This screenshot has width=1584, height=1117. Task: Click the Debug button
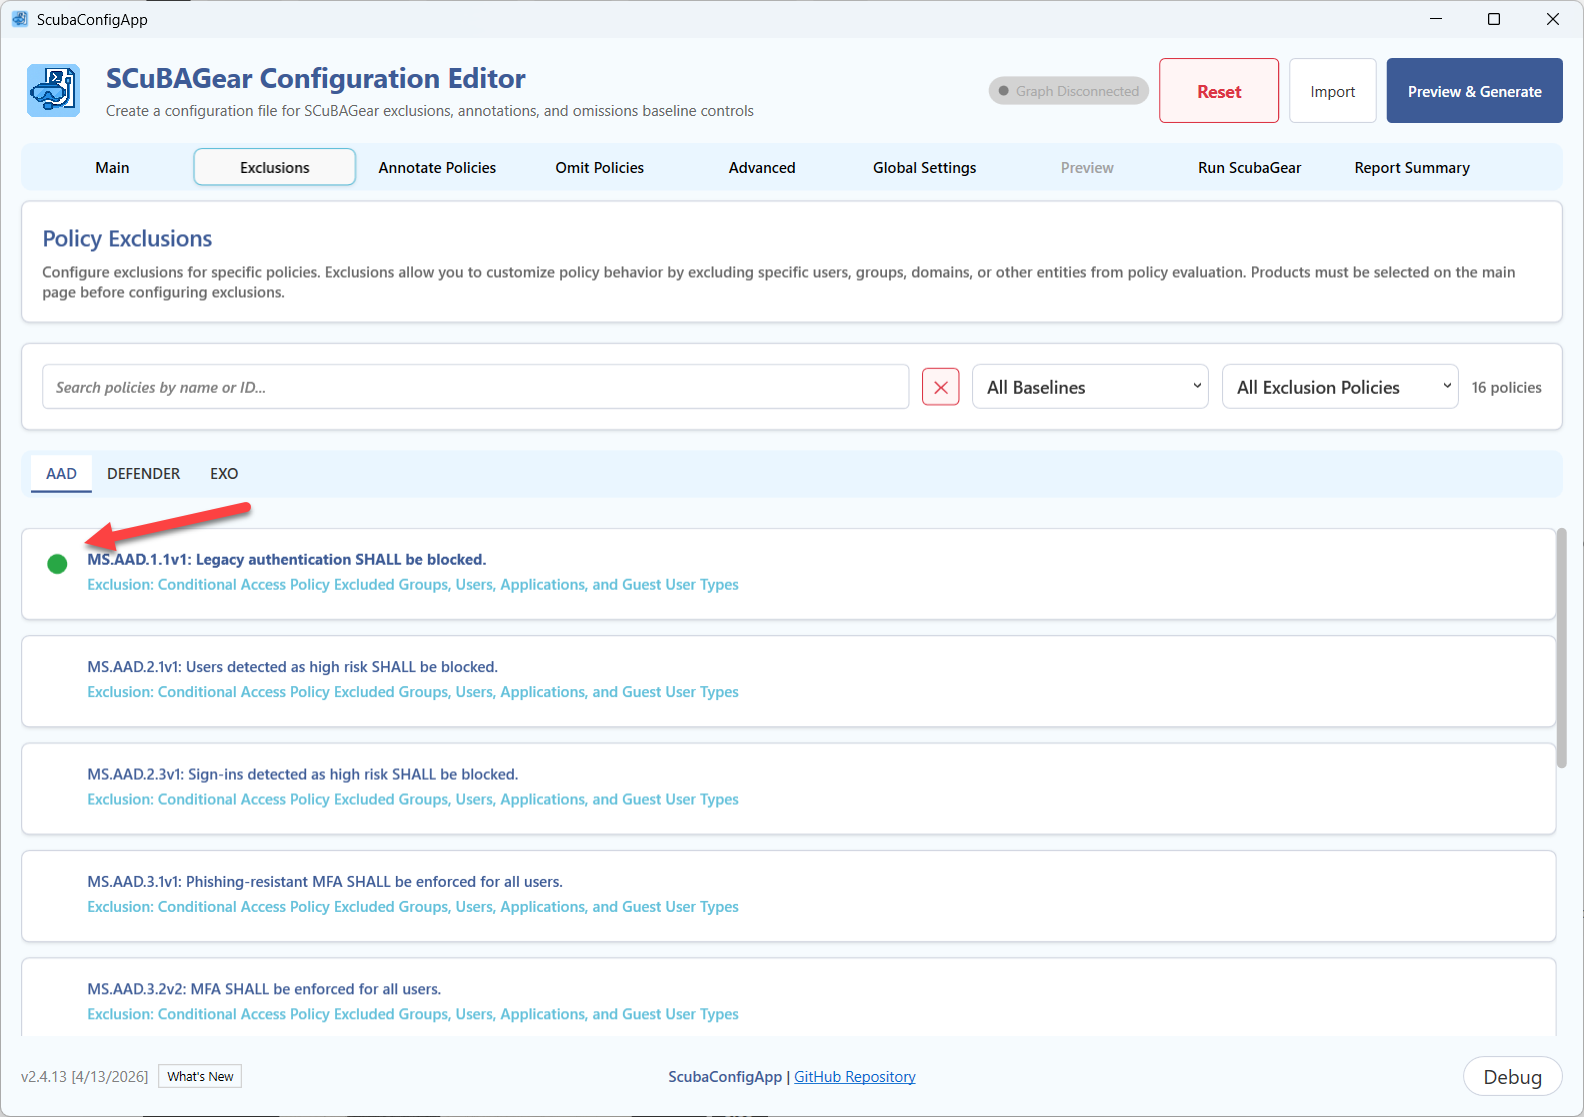pyautogui.click(x=1513, y=1077)
